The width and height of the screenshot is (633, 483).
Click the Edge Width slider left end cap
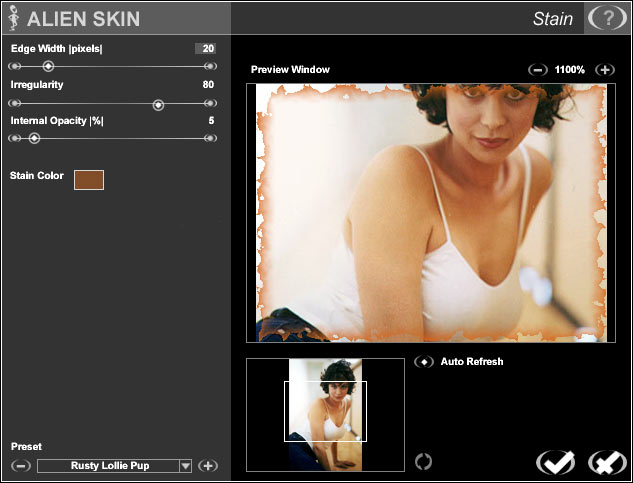15,66
